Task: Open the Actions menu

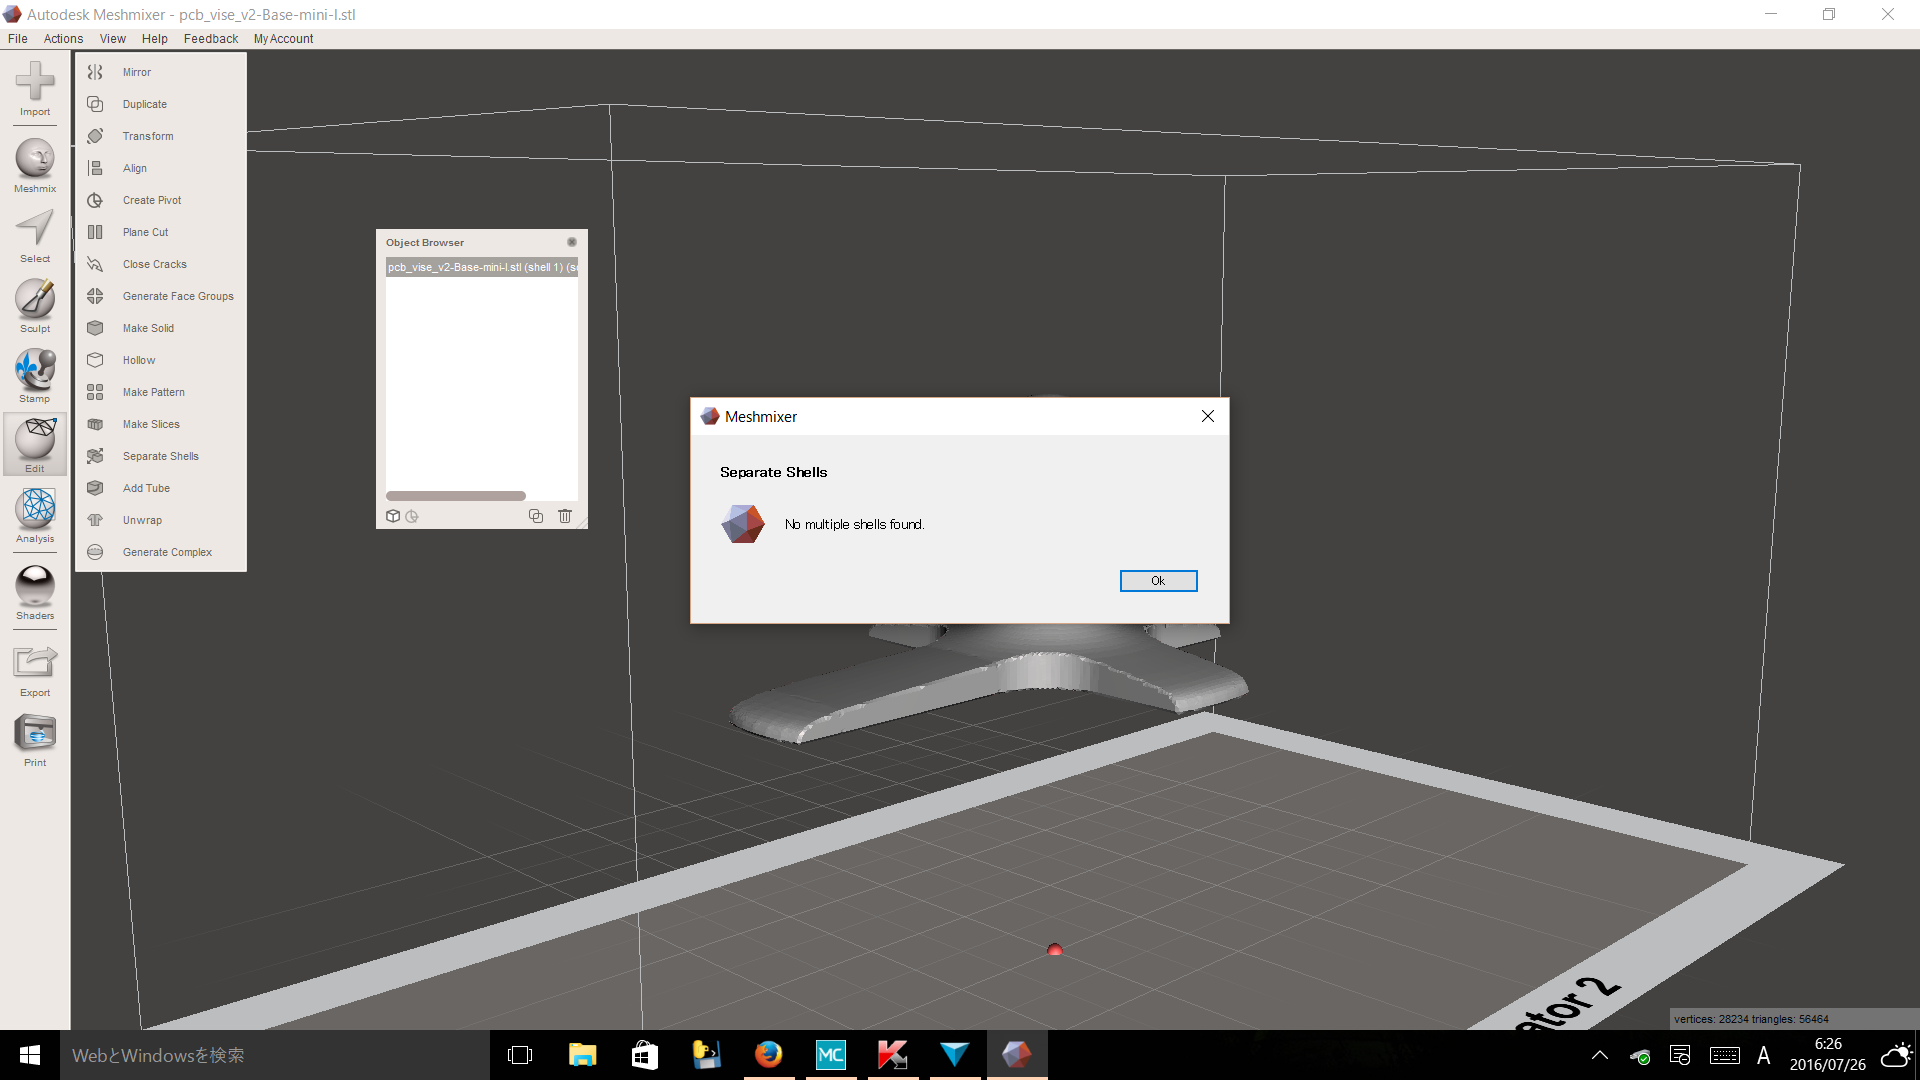Action: [63, 39]
